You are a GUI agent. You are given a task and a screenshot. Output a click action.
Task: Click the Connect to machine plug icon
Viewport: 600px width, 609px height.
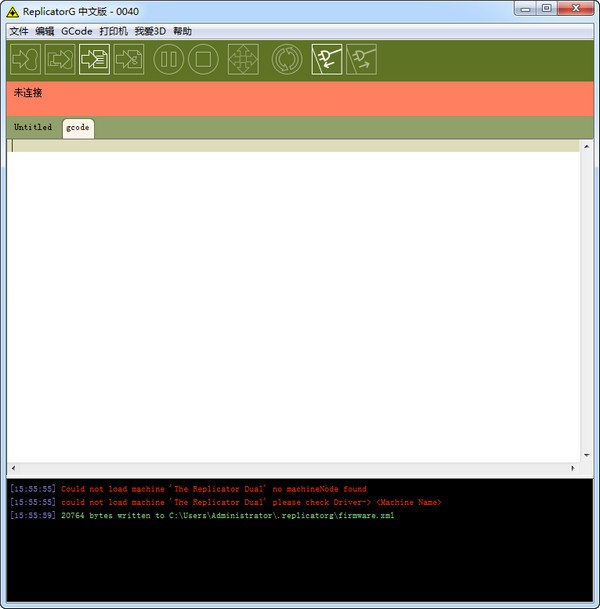[327, 60]
